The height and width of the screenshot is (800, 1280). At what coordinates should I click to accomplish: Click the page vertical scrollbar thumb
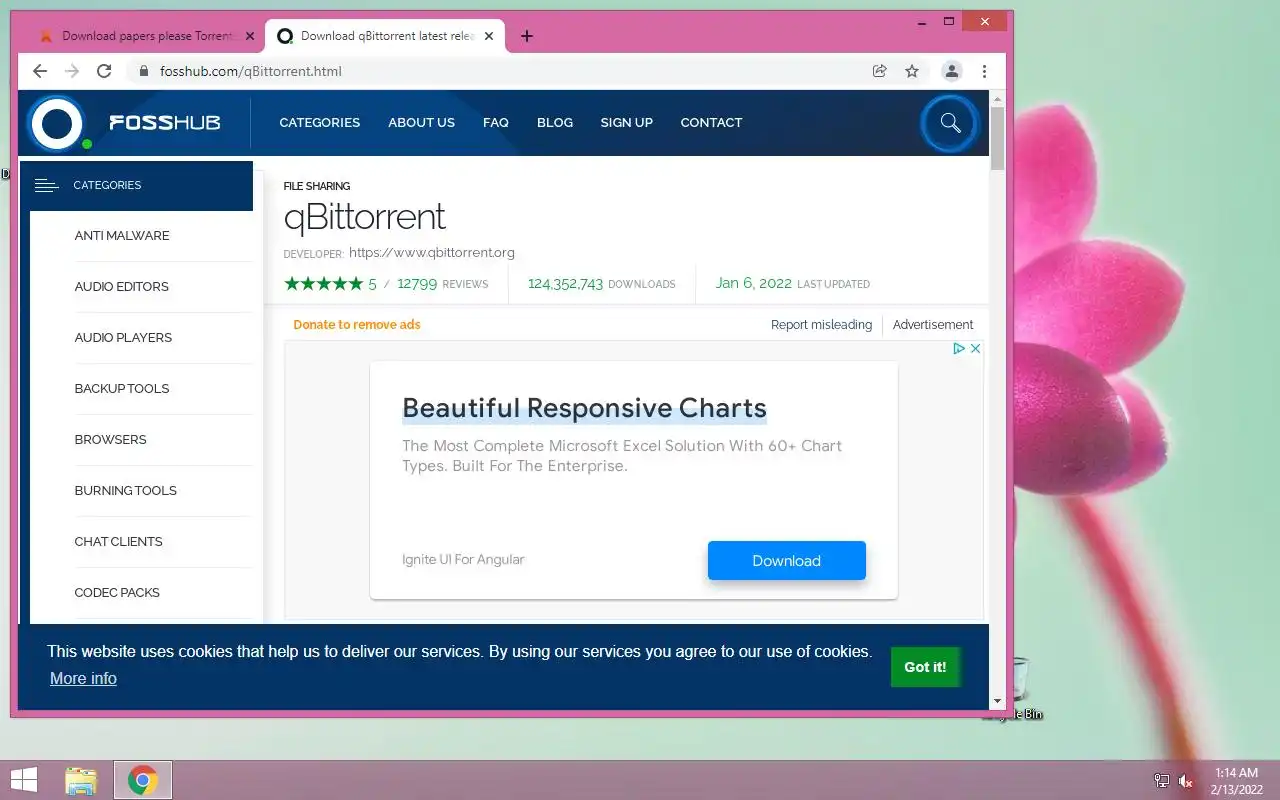[997, 140]
